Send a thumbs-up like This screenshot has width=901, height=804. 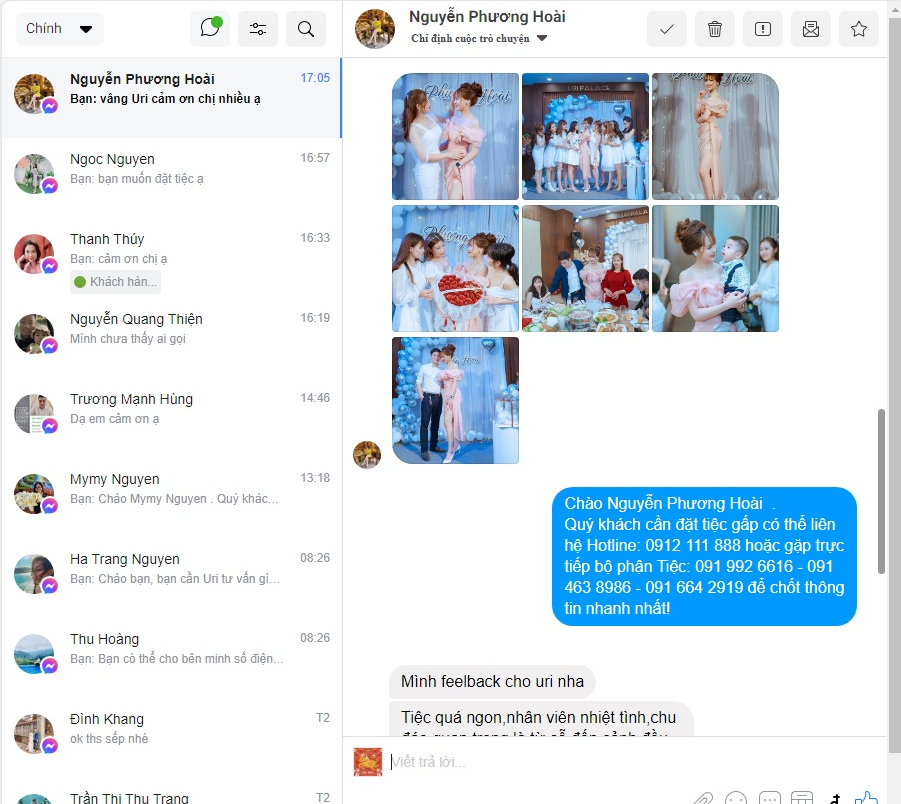point(866,798)
